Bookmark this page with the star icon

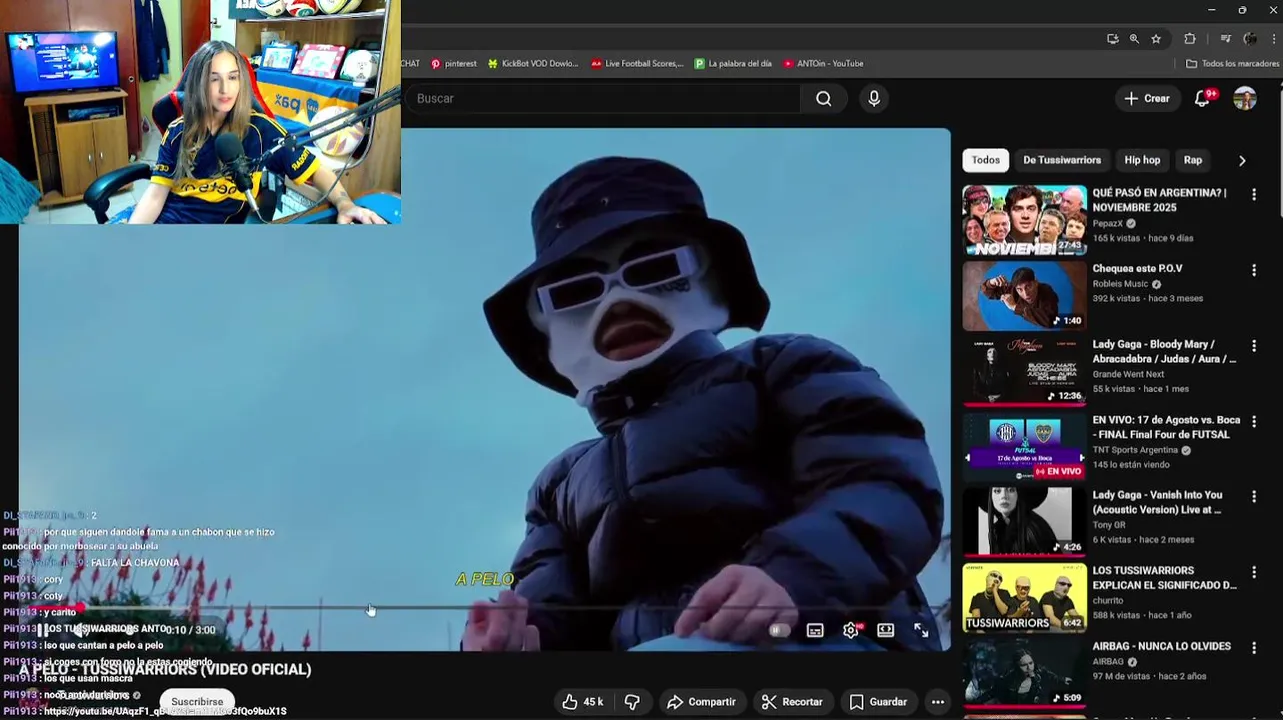(1156, 39)
